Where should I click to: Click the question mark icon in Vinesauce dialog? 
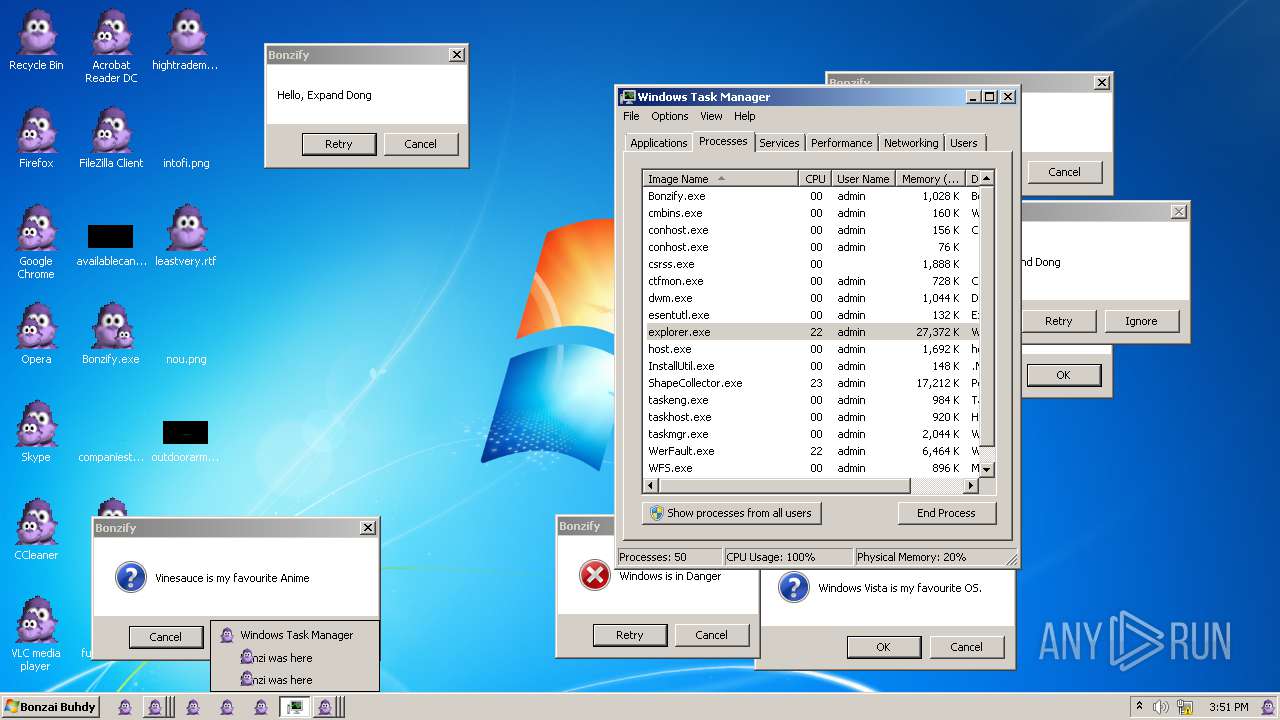(x=131, y=577)
